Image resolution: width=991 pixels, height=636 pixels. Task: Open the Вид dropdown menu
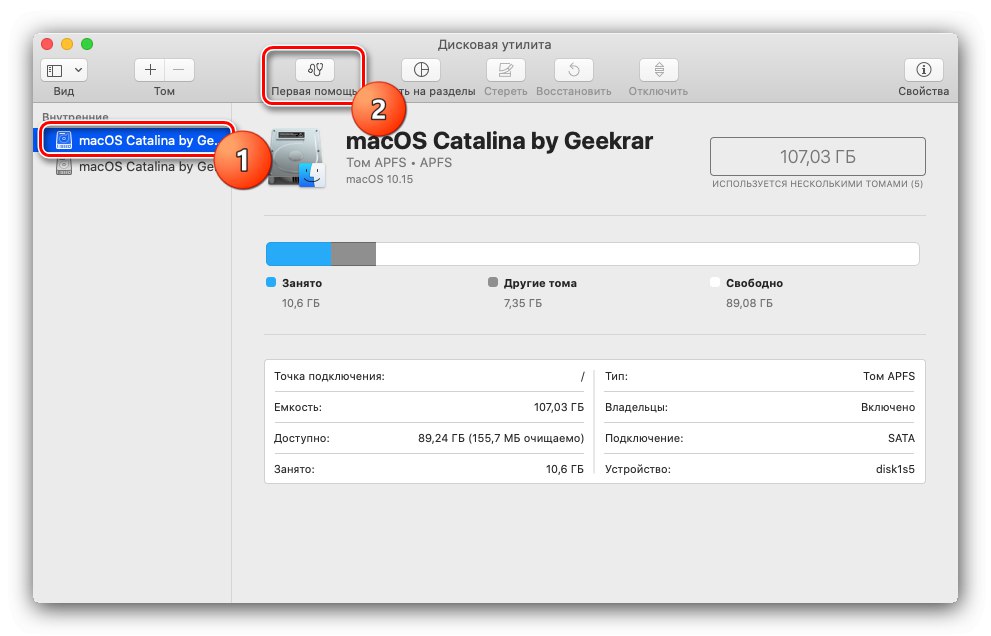pos(77,70)
